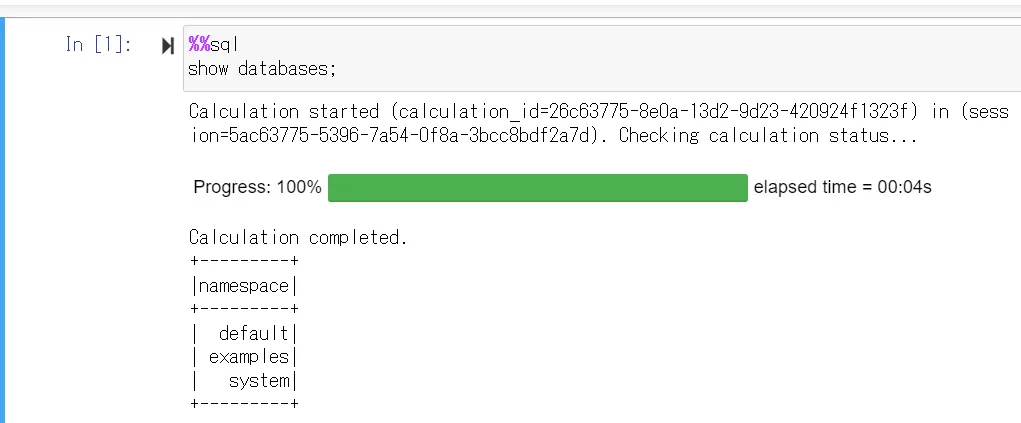The height and width of the screenshot is (423, 1021).
Task: Run the cell with the play icon
Action: pos(168,46)
